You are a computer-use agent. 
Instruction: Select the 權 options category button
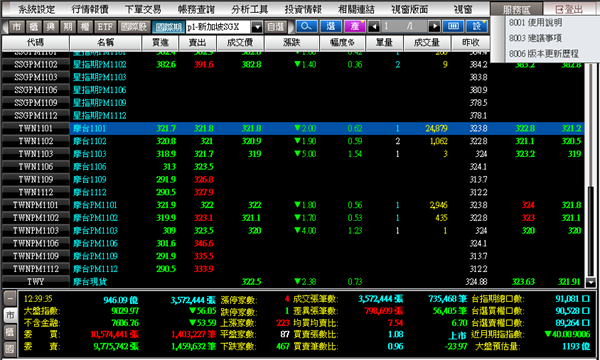tap(85, 27)
